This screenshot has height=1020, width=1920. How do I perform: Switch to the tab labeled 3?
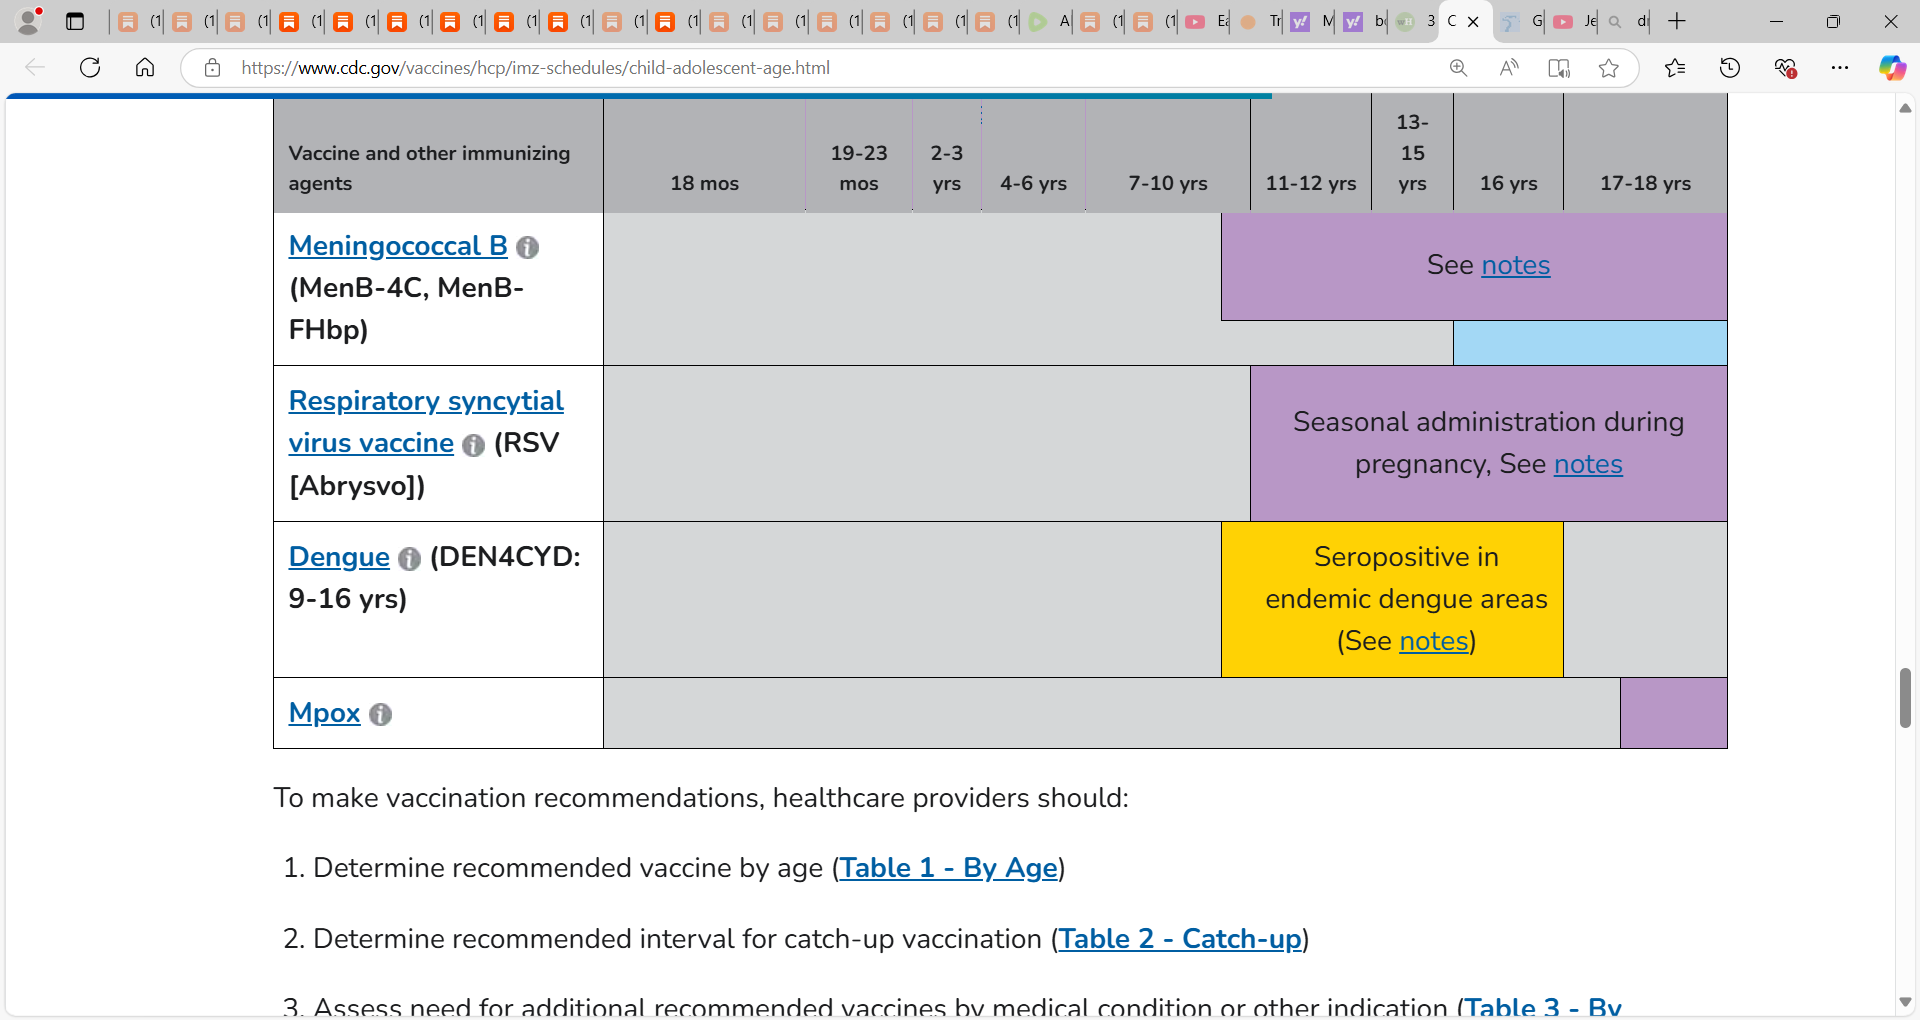coord(1416,21)
